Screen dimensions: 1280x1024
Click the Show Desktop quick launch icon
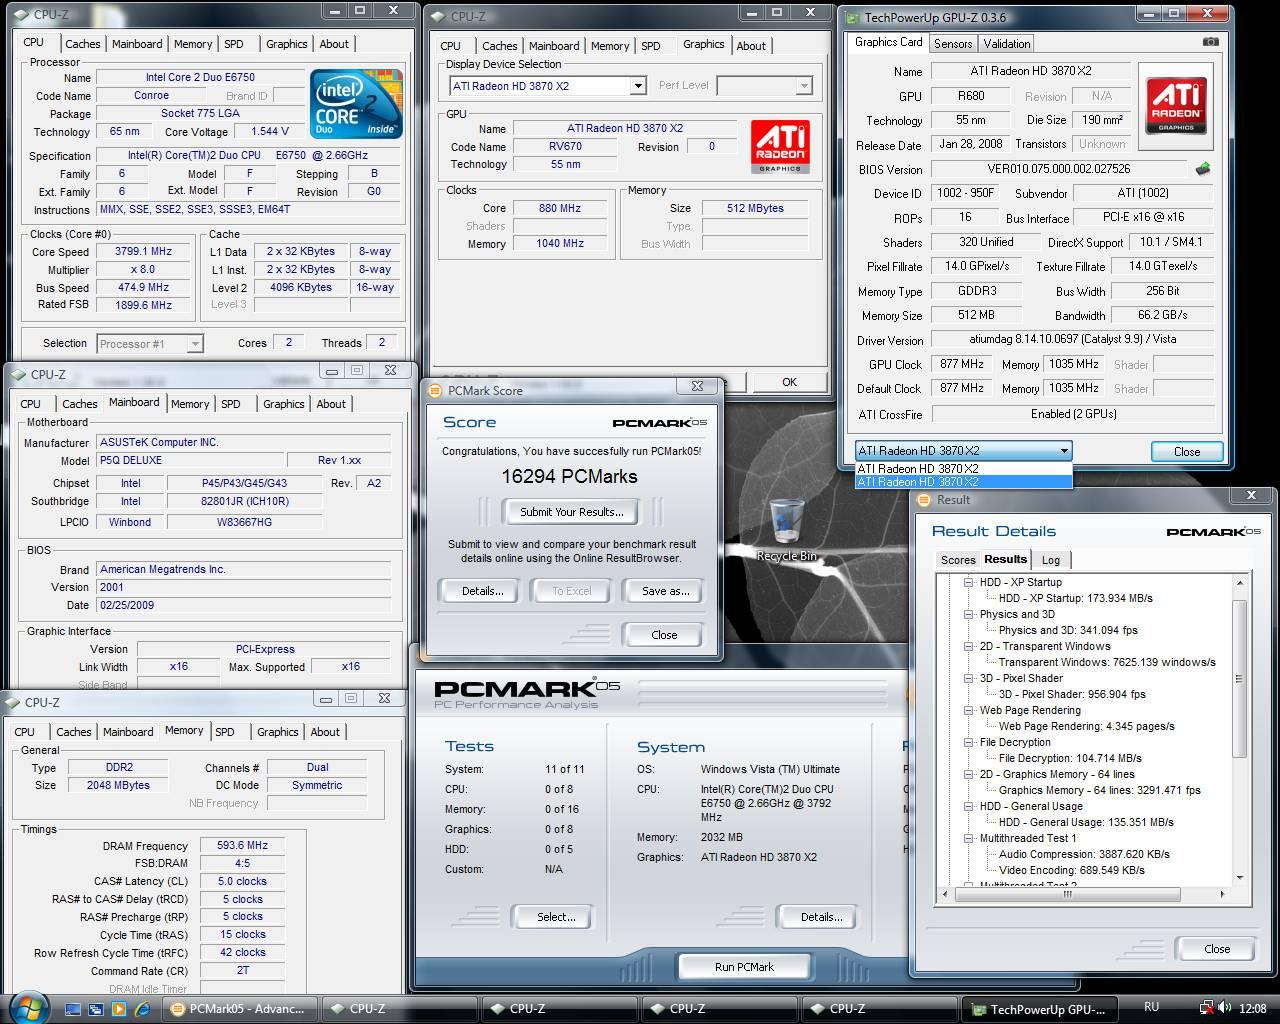point(74,1008)
